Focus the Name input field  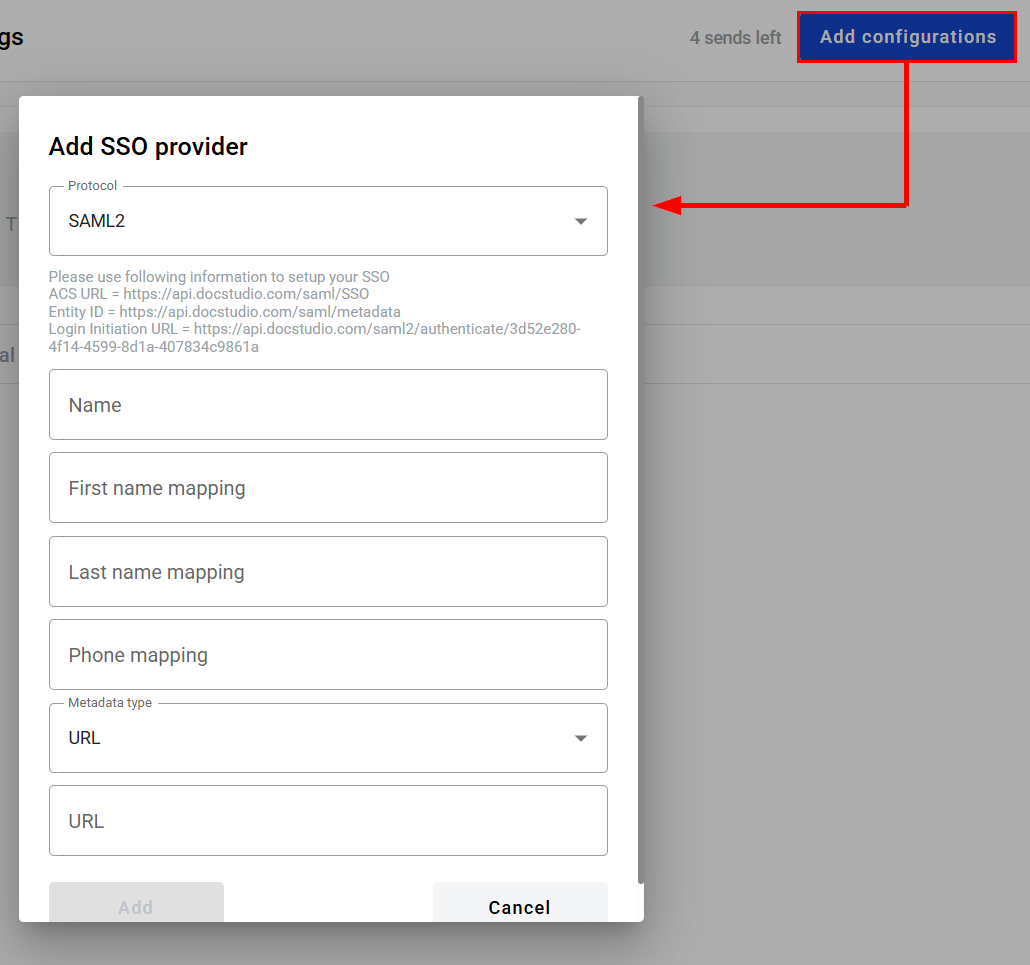point(328,405)
